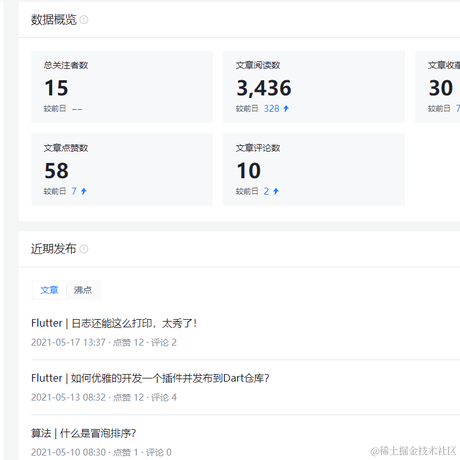The height and width of the screenshot is (460, 460).
Task: Click the 30 collections value
Action: (441, 88)
